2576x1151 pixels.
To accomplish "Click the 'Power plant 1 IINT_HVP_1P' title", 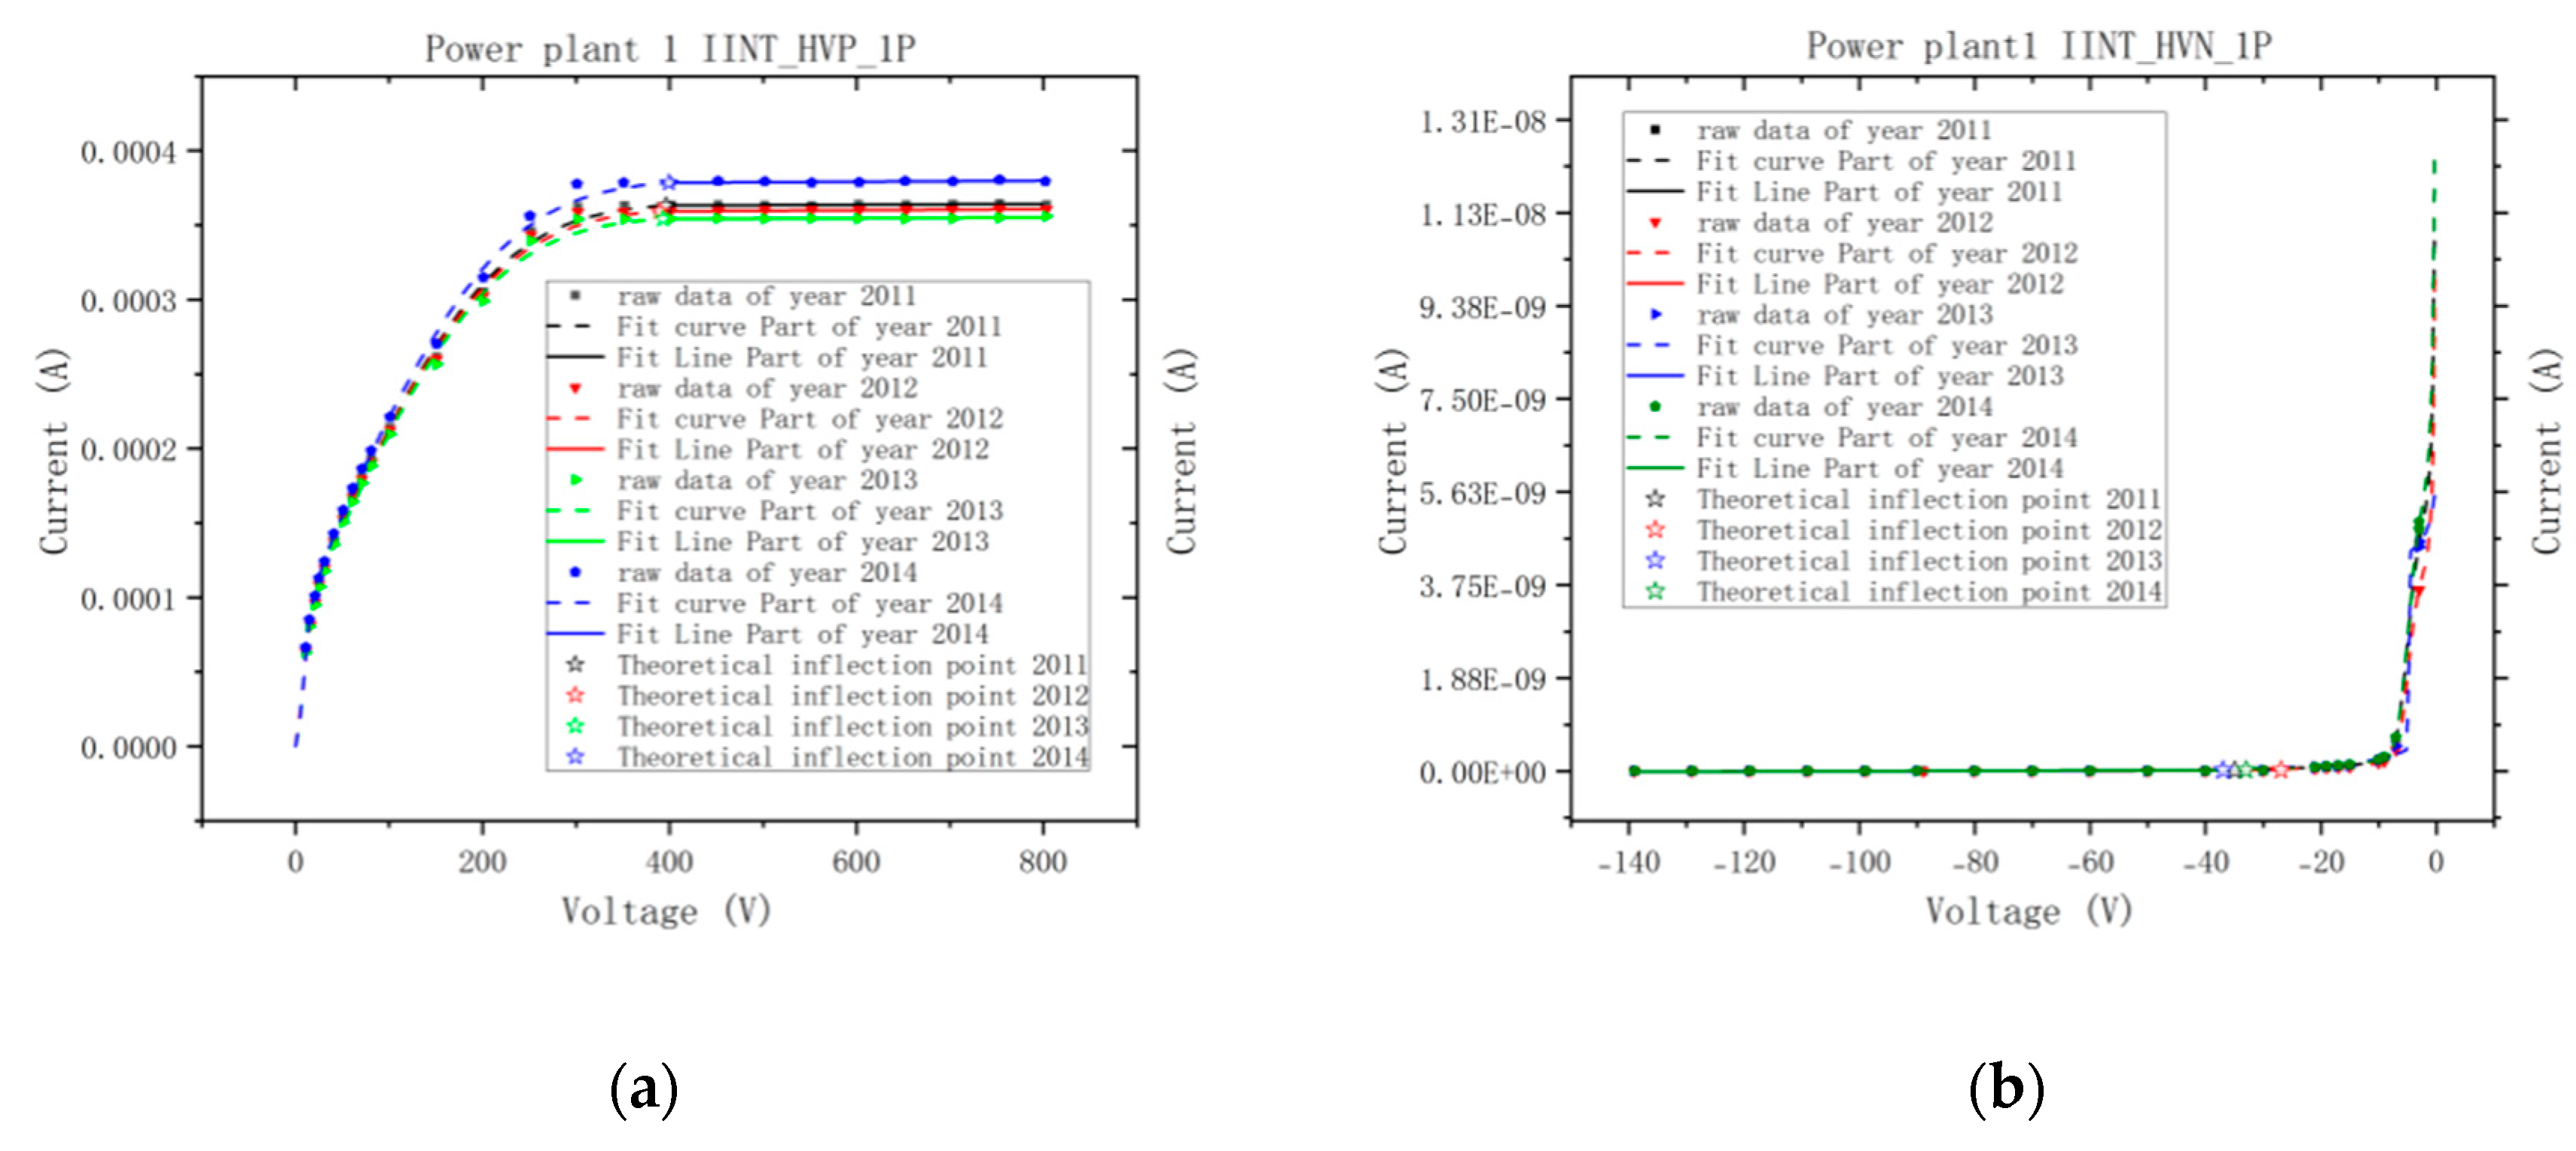I will click(670, 48).
